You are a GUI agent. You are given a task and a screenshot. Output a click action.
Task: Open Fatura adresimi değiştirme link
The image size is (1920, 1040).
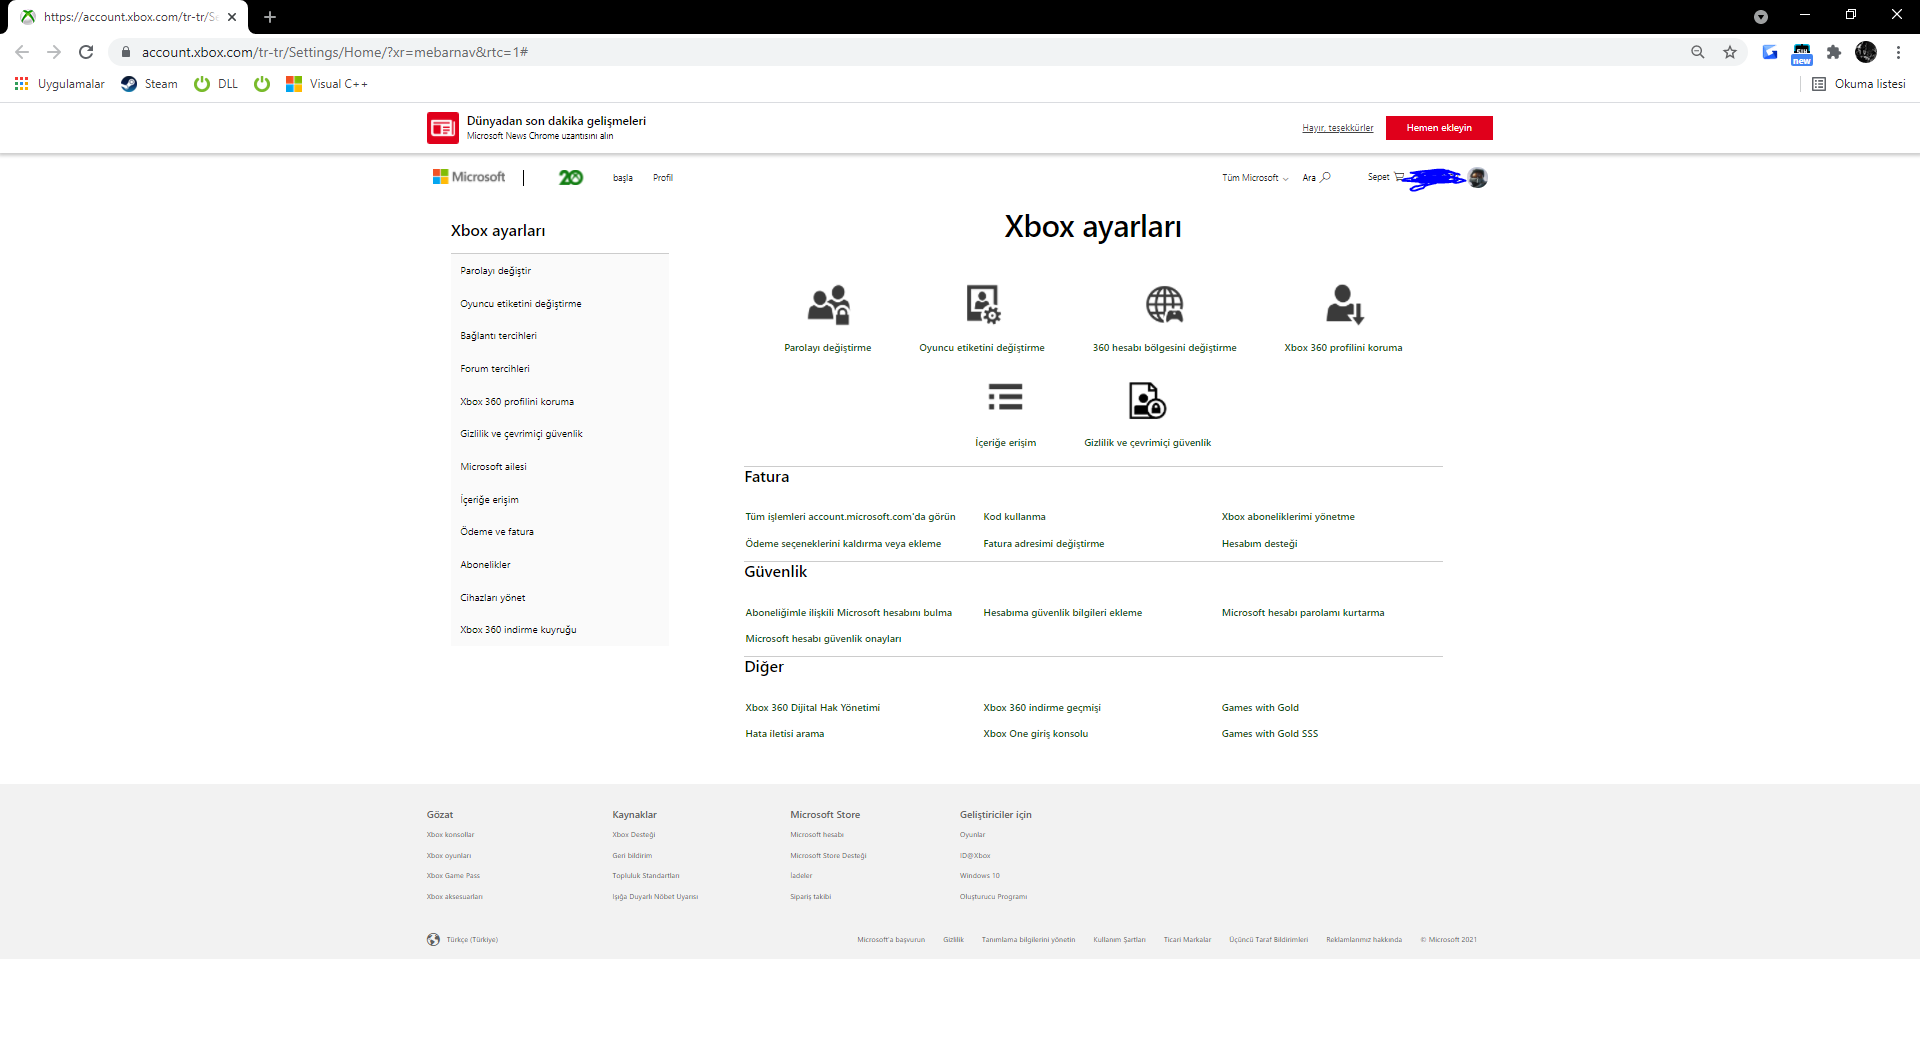[1044, 544]
